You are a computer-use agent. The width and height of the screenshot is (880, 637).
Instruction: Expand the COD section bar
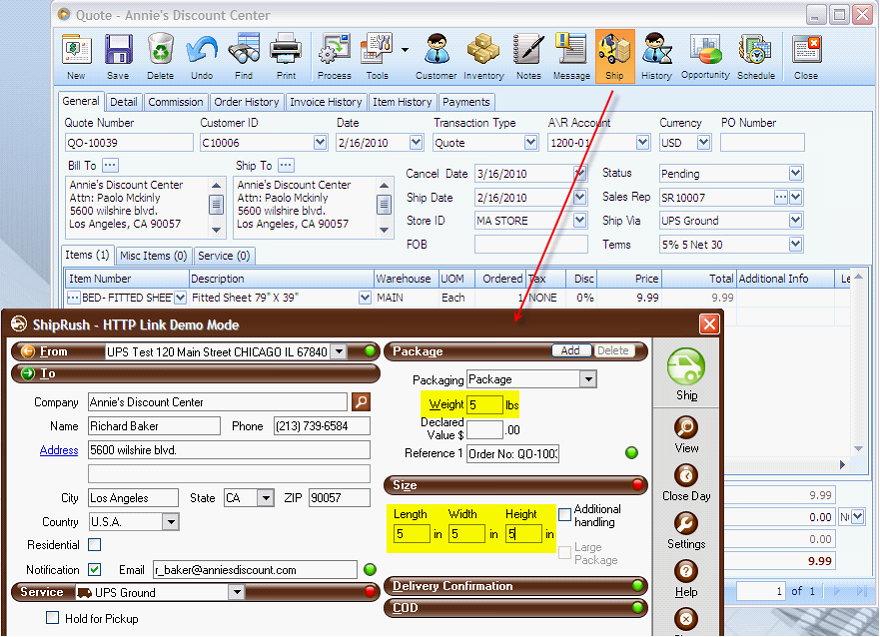515,608
